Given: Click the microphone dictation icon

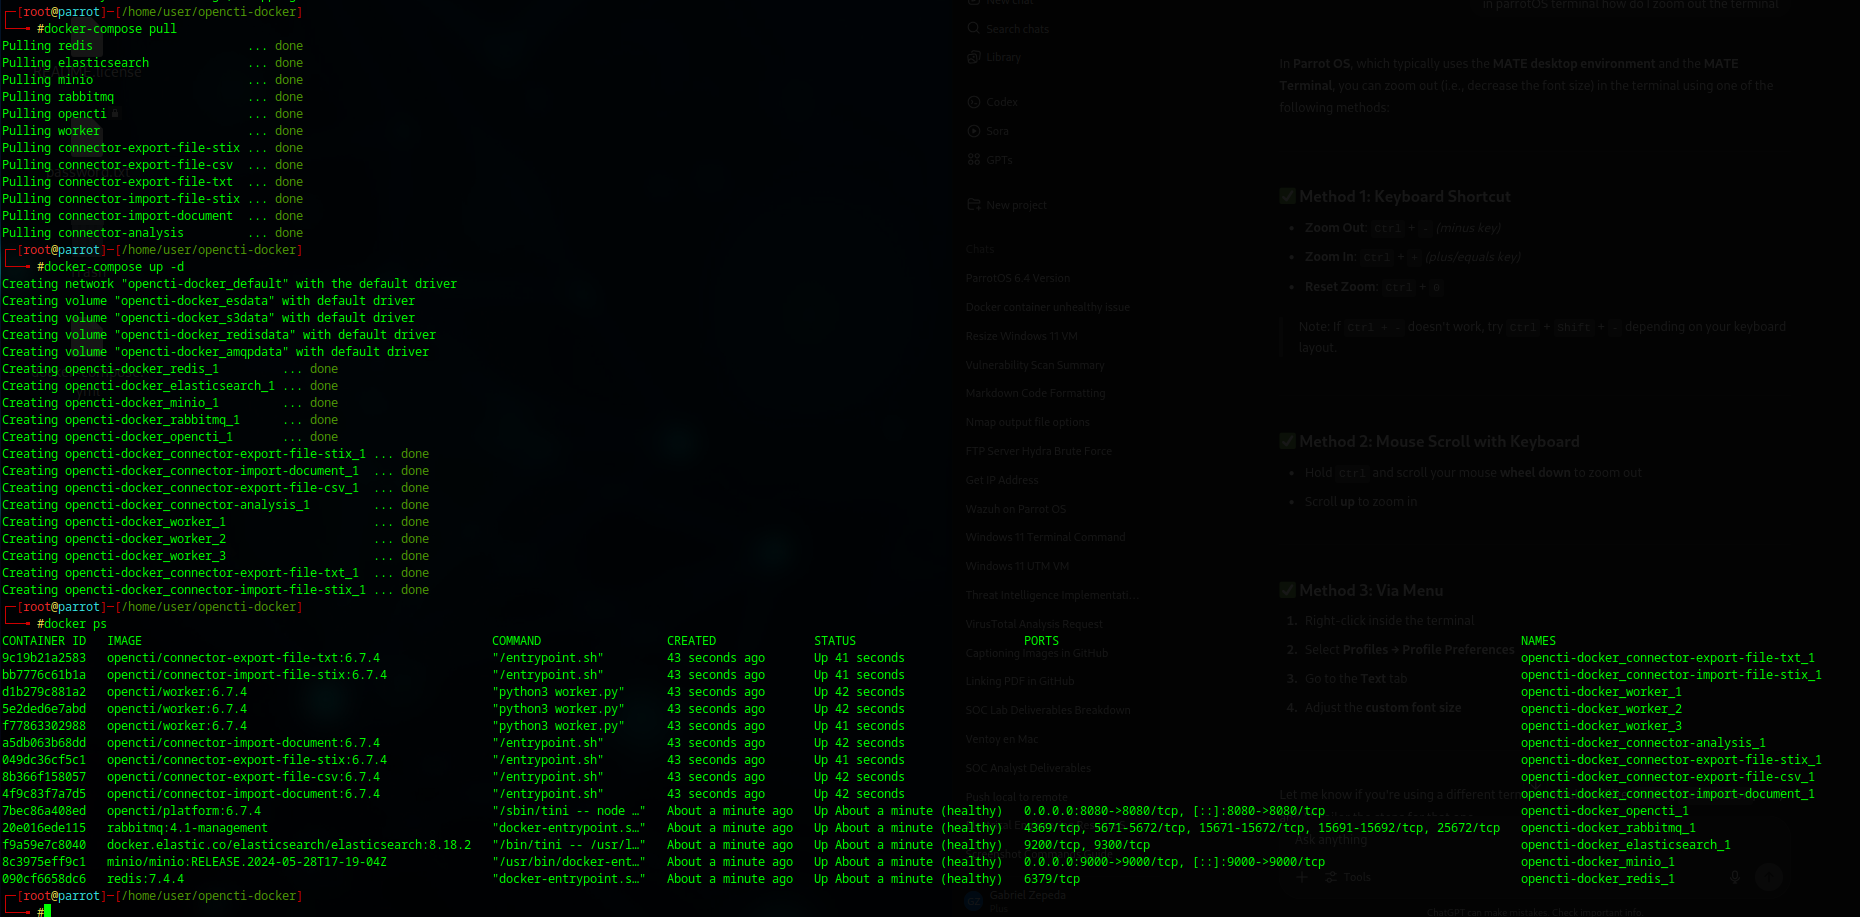Looking at the screenshot, I should [x=1734, y=877].
